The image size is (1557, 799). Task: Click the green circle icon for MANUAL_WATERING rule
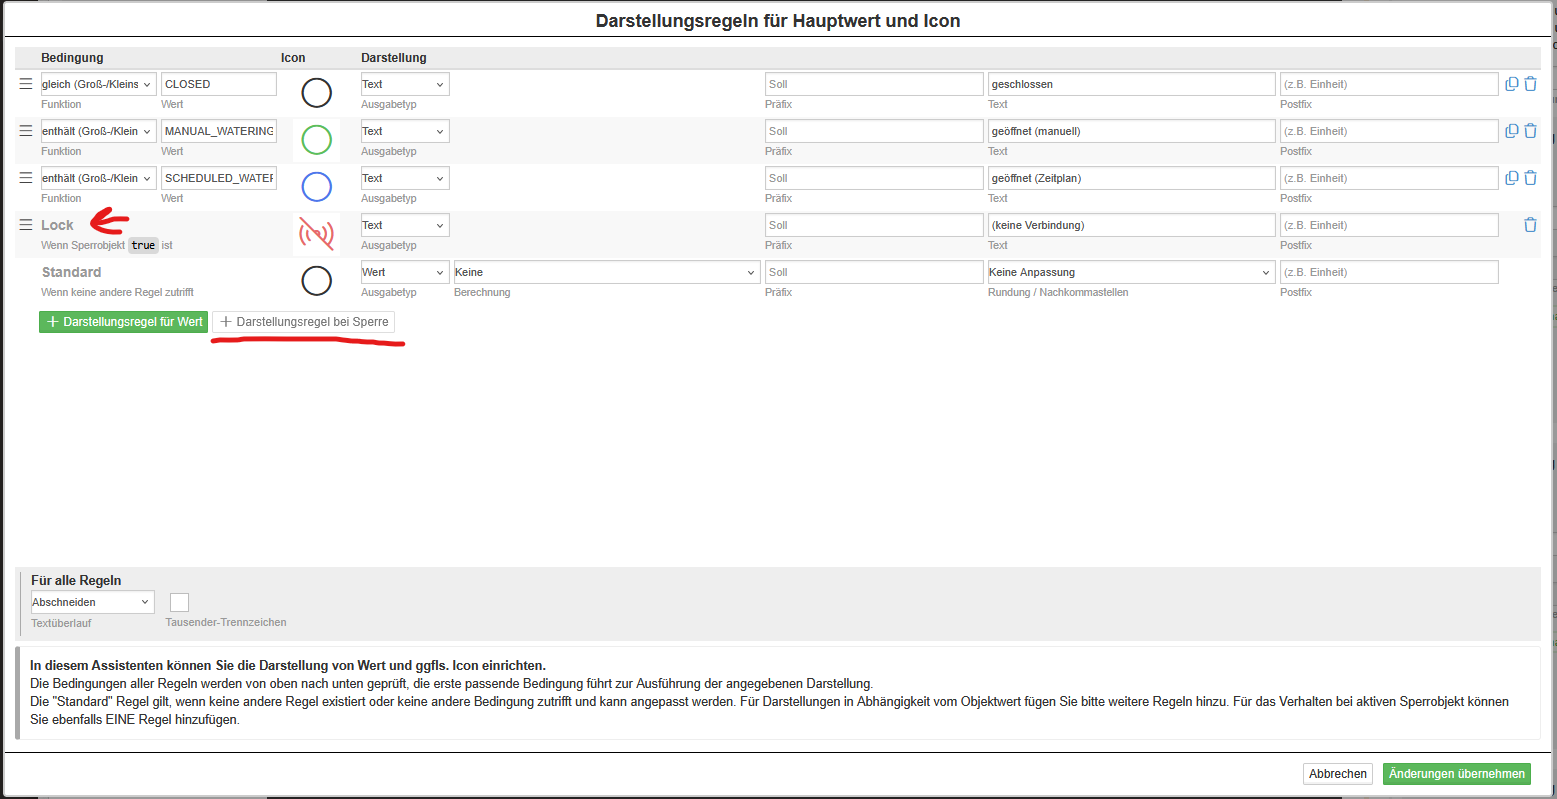pyautogui.click(x=316, y=140)
